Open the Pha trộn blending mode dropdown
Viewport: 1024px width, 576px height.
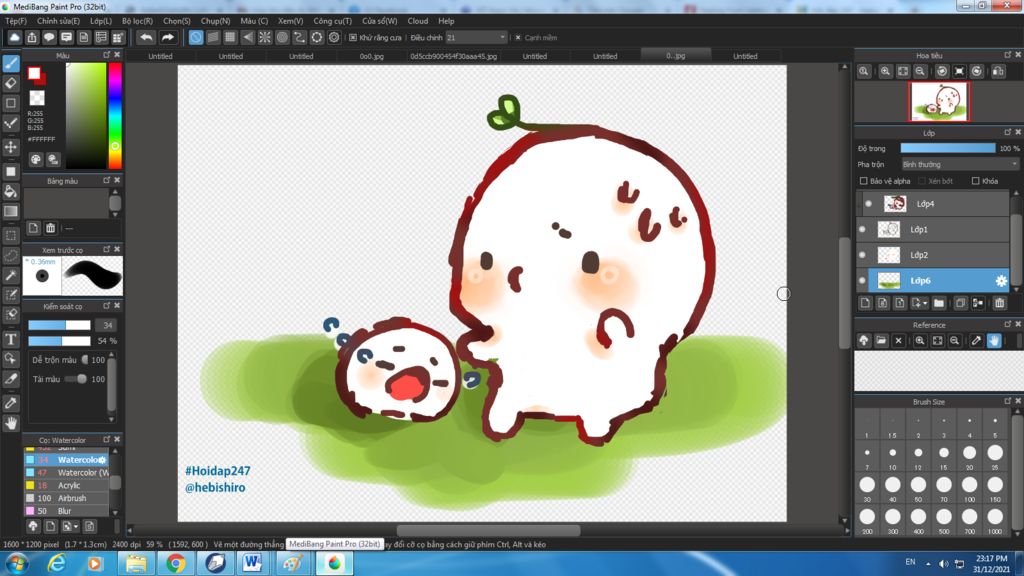coord(959,164)
